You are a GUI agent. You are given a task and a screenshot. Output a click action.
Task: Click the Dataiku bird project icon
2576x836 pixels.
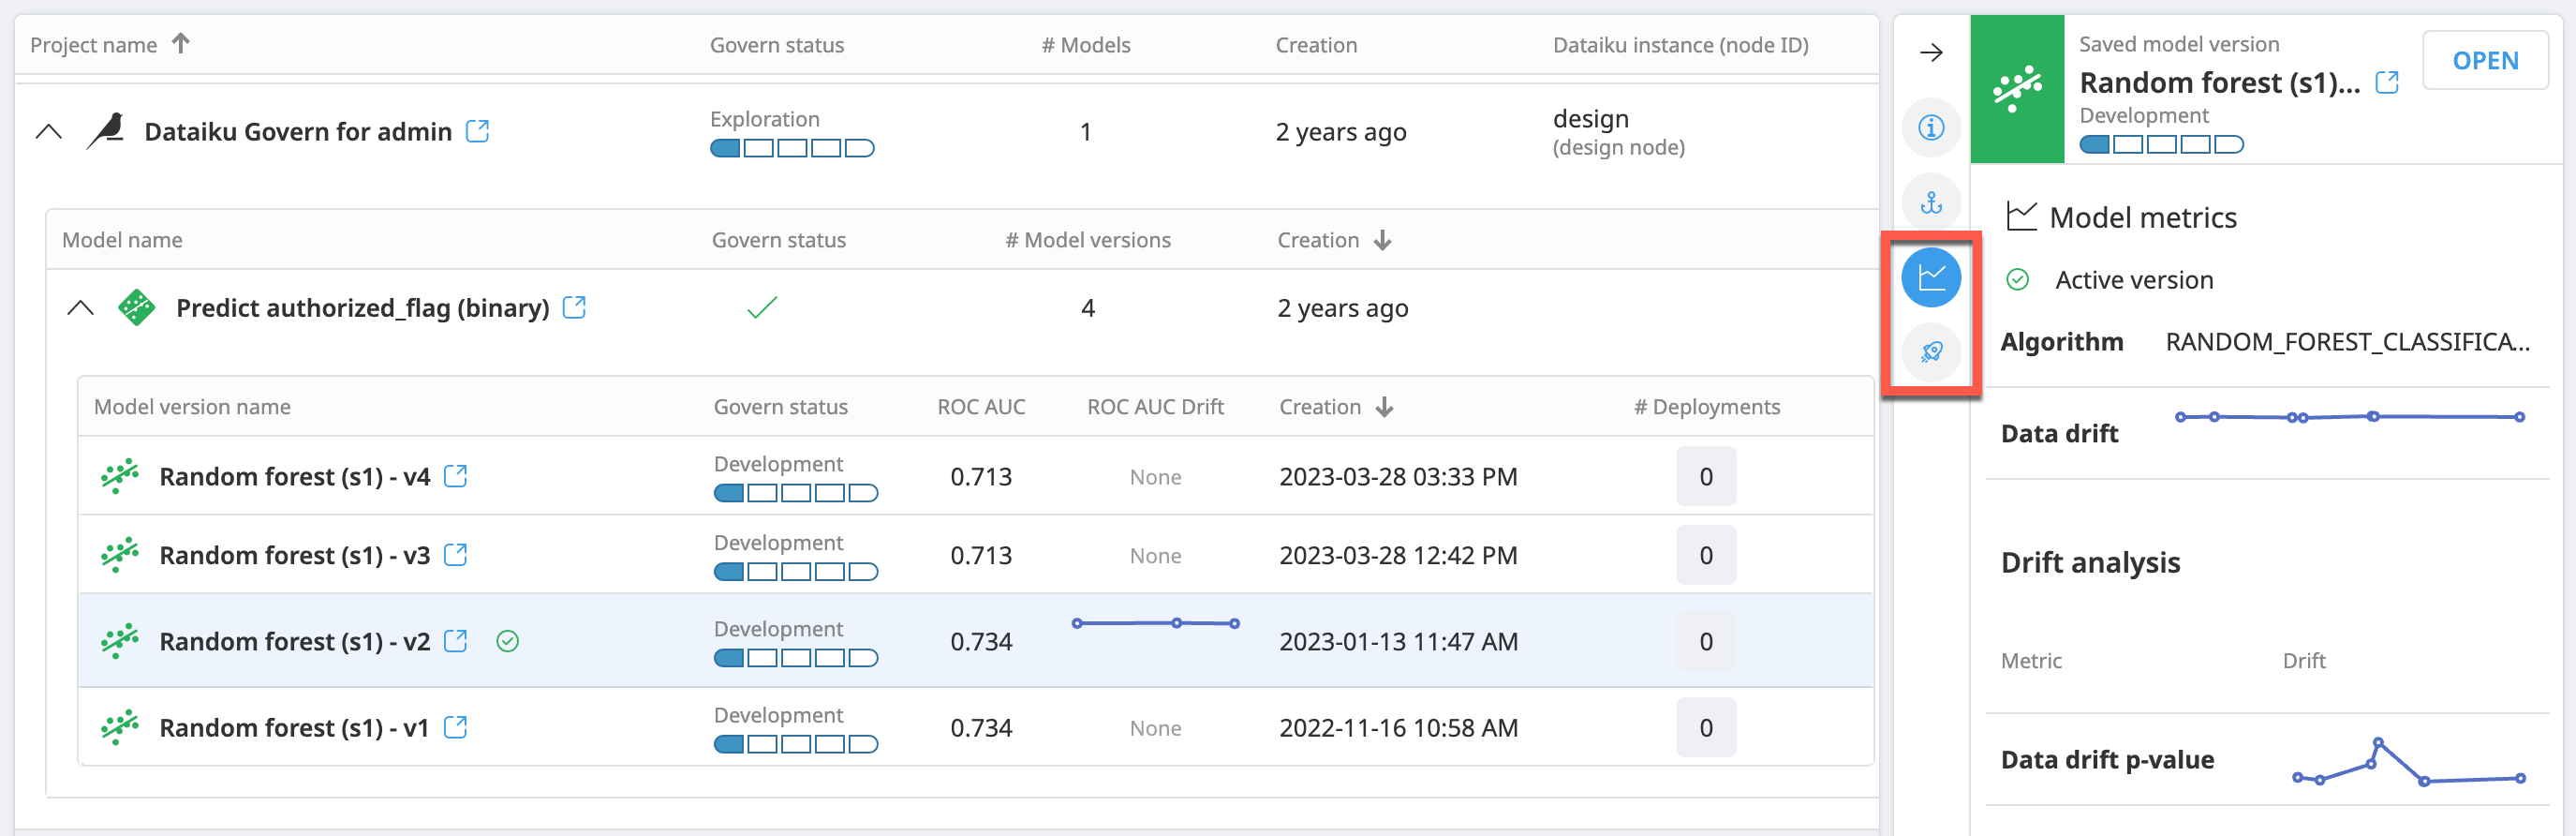(105, 131)
